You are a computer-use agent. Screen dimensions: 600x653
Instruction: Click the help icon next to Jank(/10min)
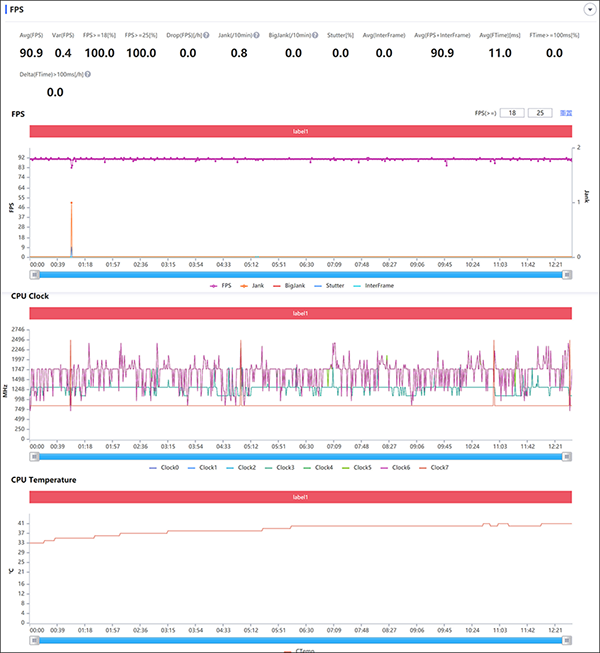pyautogui.click(x=257, y=35)
